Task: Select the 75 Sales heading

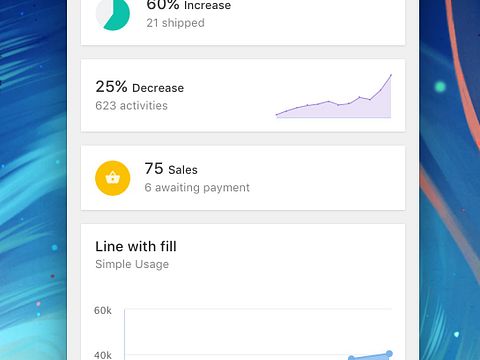Action: (x=171, y=169)
